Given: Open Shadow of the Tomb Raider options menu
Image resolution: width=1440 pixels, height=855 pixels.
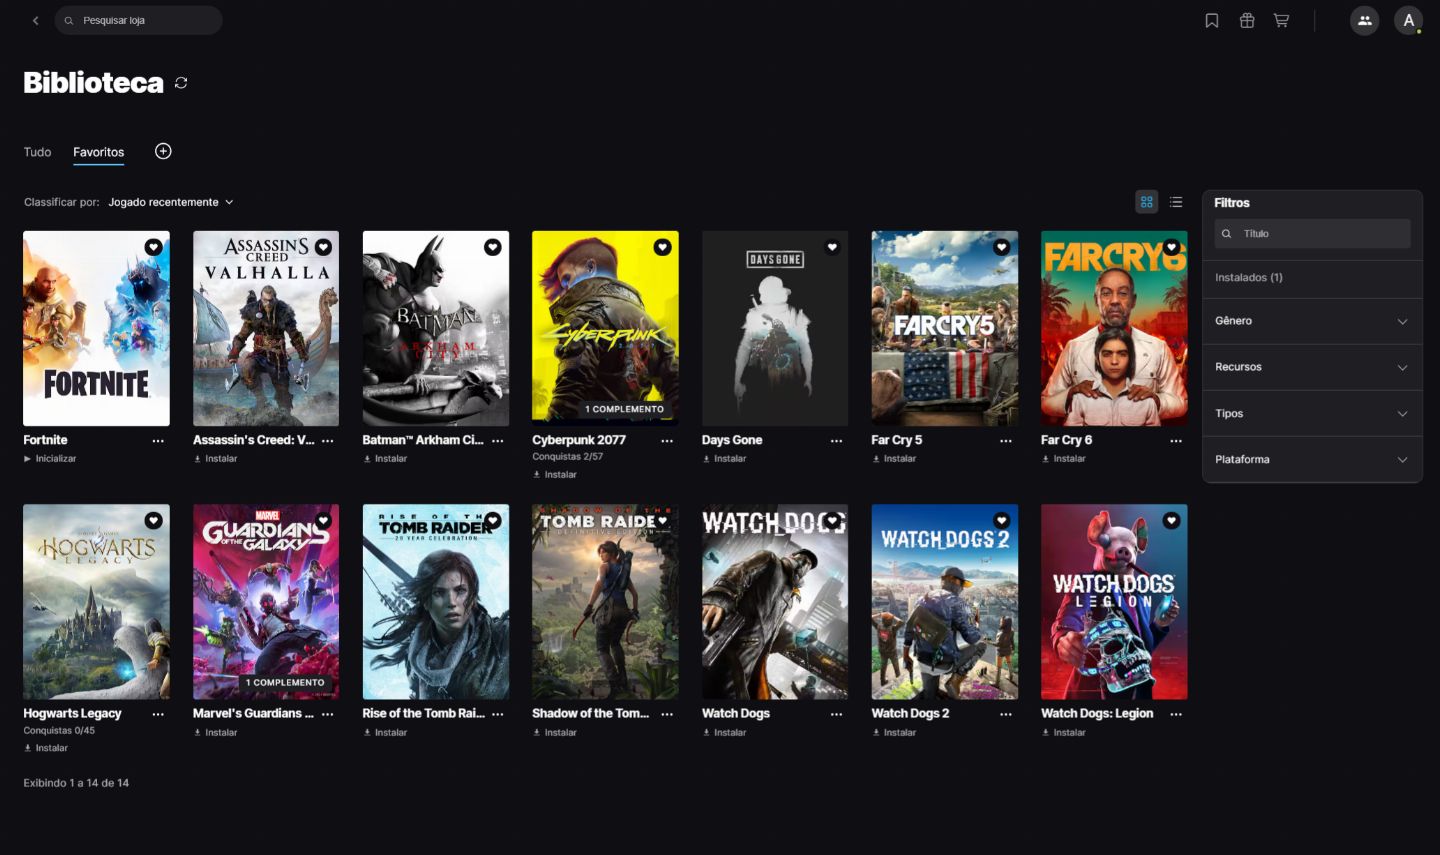Looking at the screenshot, I should tap(667, 714).
